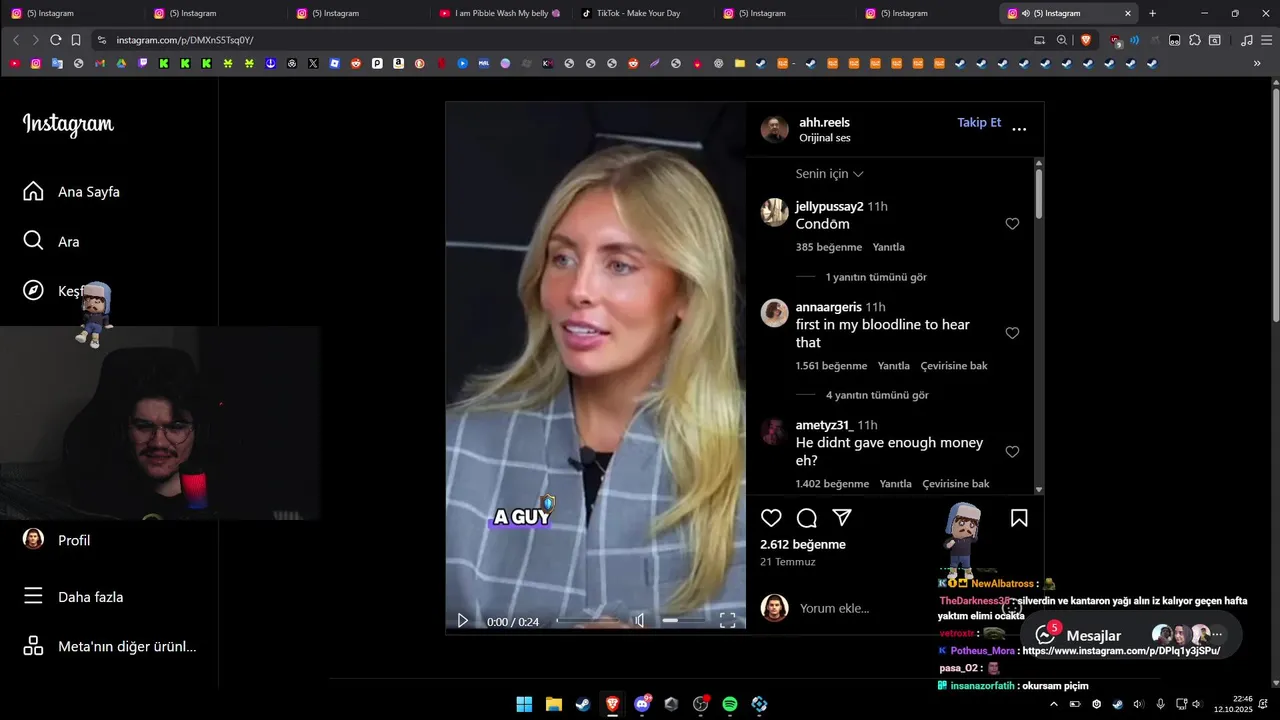Like annaargeris's comment
The width and height of the screenshot is (1280, 720).
[1012, 333]
